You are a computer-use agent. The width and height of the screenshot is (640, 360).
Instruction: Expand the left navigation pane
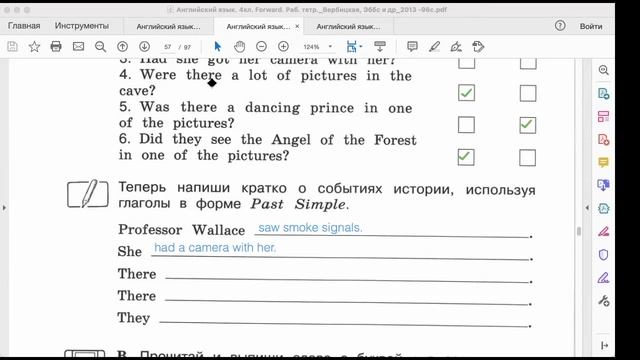pyautogui.click(x=4, y=208)
